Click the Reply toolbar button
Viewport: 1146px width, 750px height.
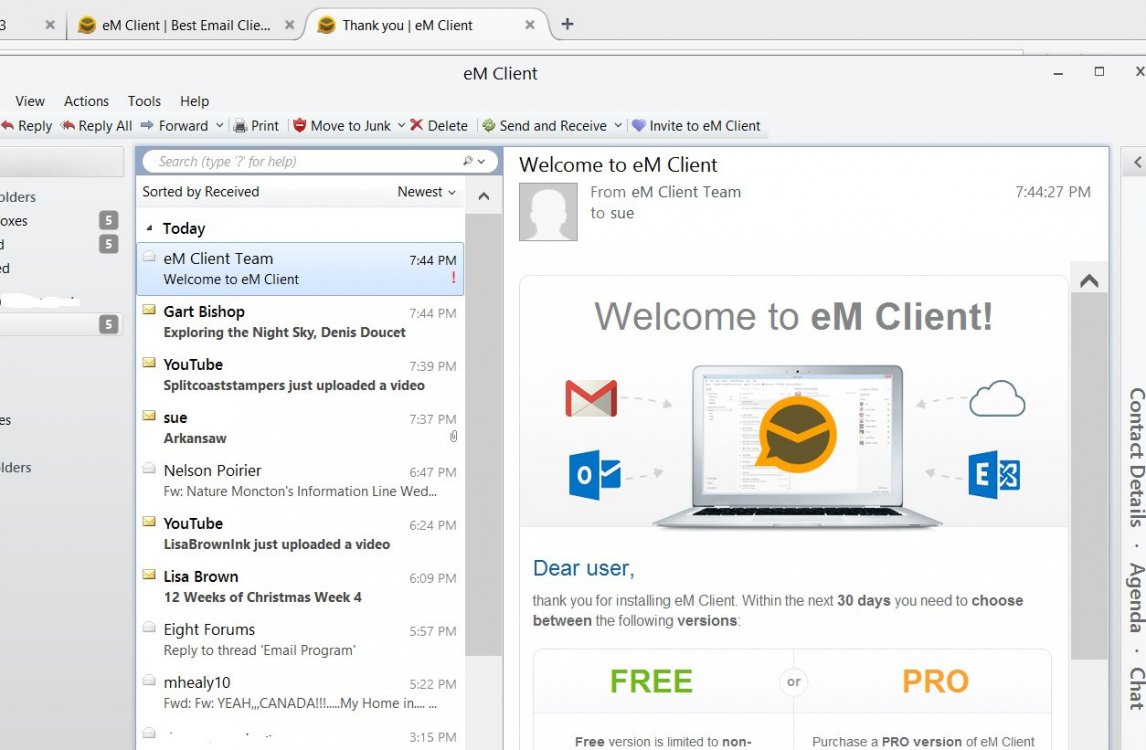point(26,126)
